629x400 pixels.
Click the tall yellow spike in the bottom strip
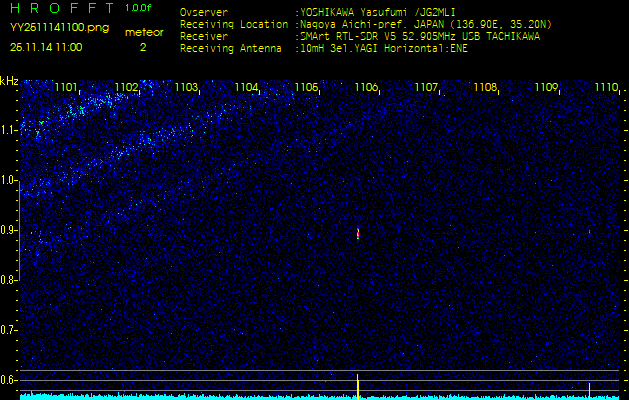click(358, 384)
